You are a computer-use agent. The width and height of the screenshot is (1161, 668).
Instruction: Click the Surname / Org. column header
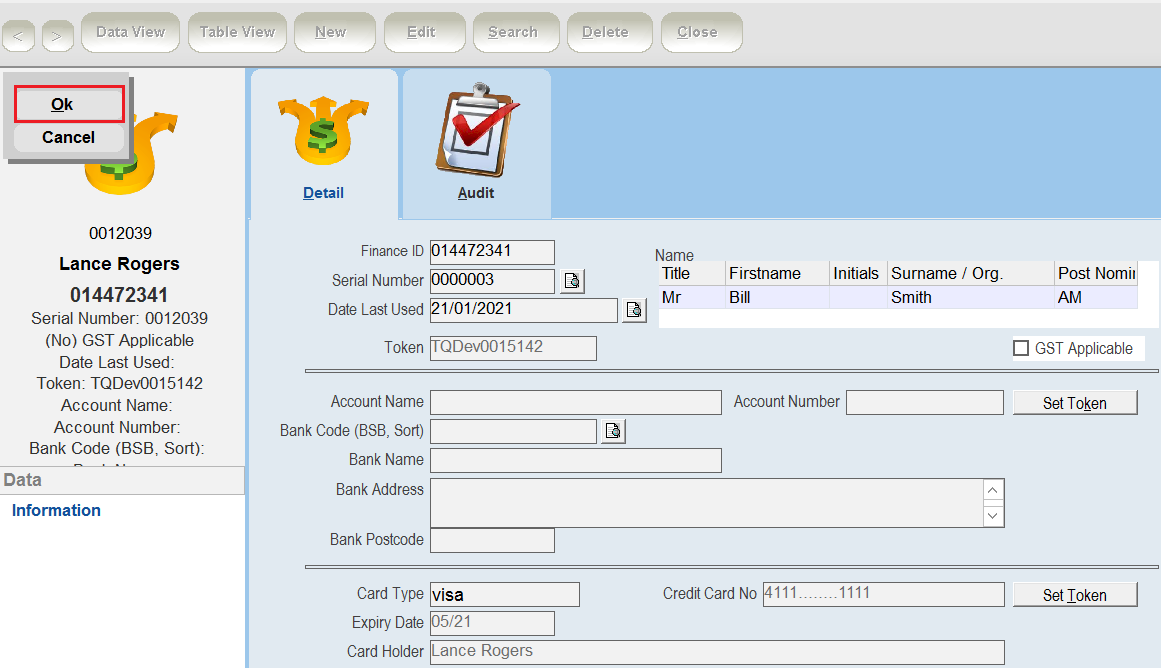point(971,273)
